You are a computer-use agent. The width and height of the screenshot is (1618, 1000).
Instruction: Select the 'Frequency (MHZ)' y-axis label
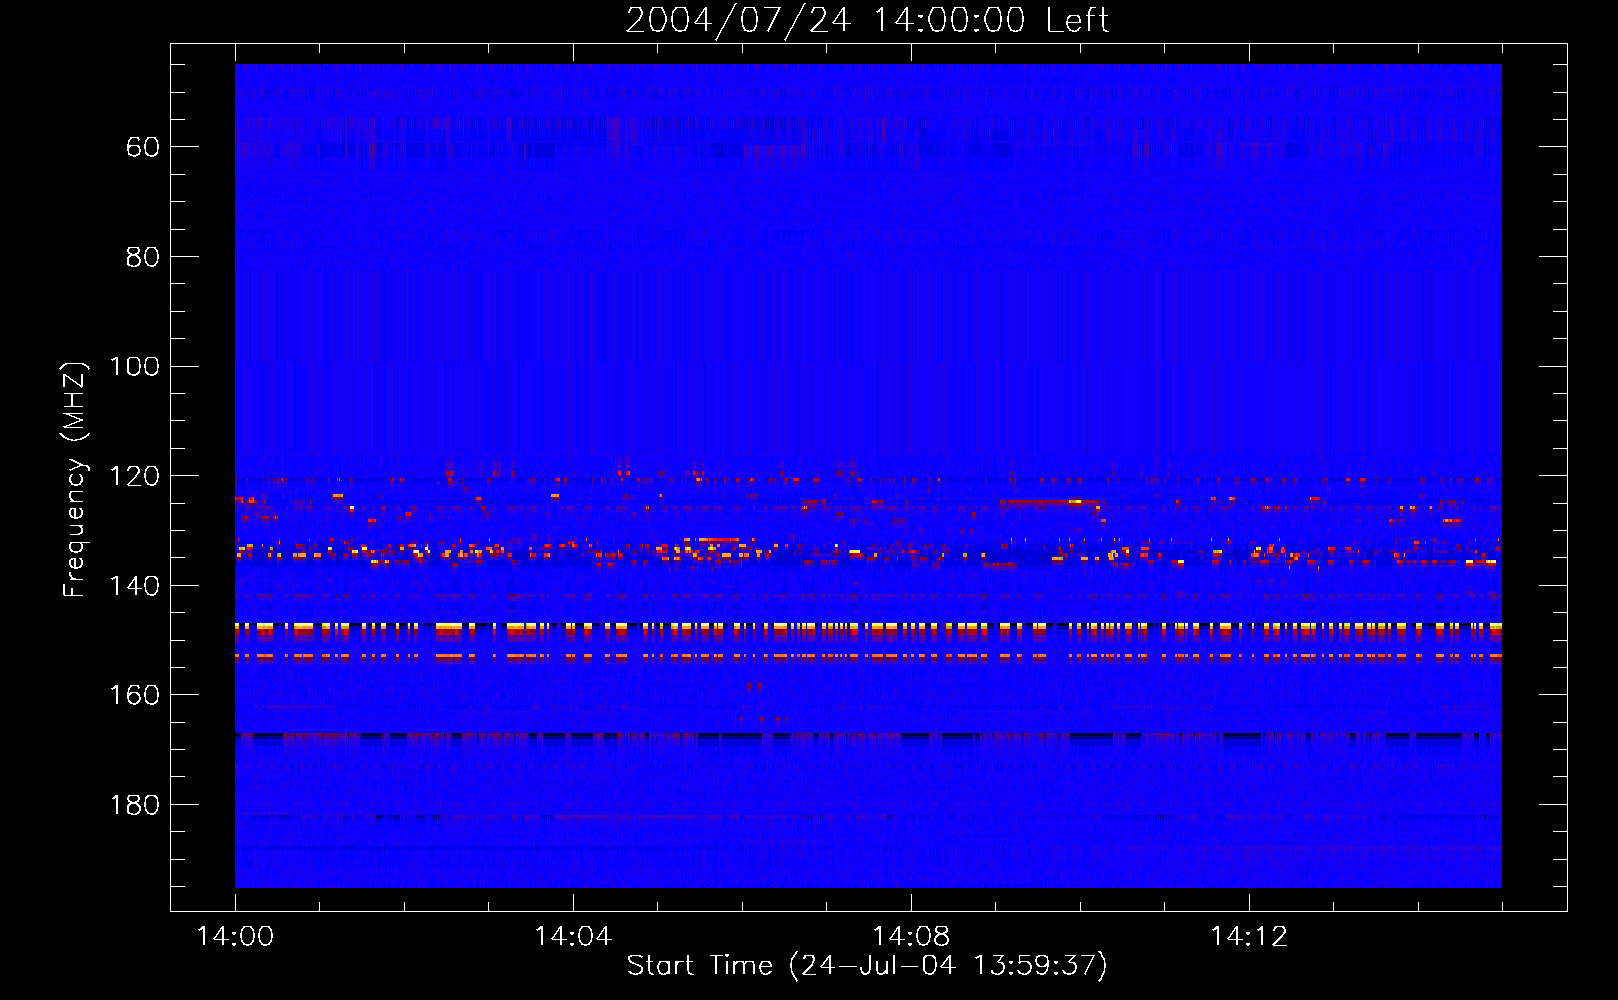[x=75, y=479]
